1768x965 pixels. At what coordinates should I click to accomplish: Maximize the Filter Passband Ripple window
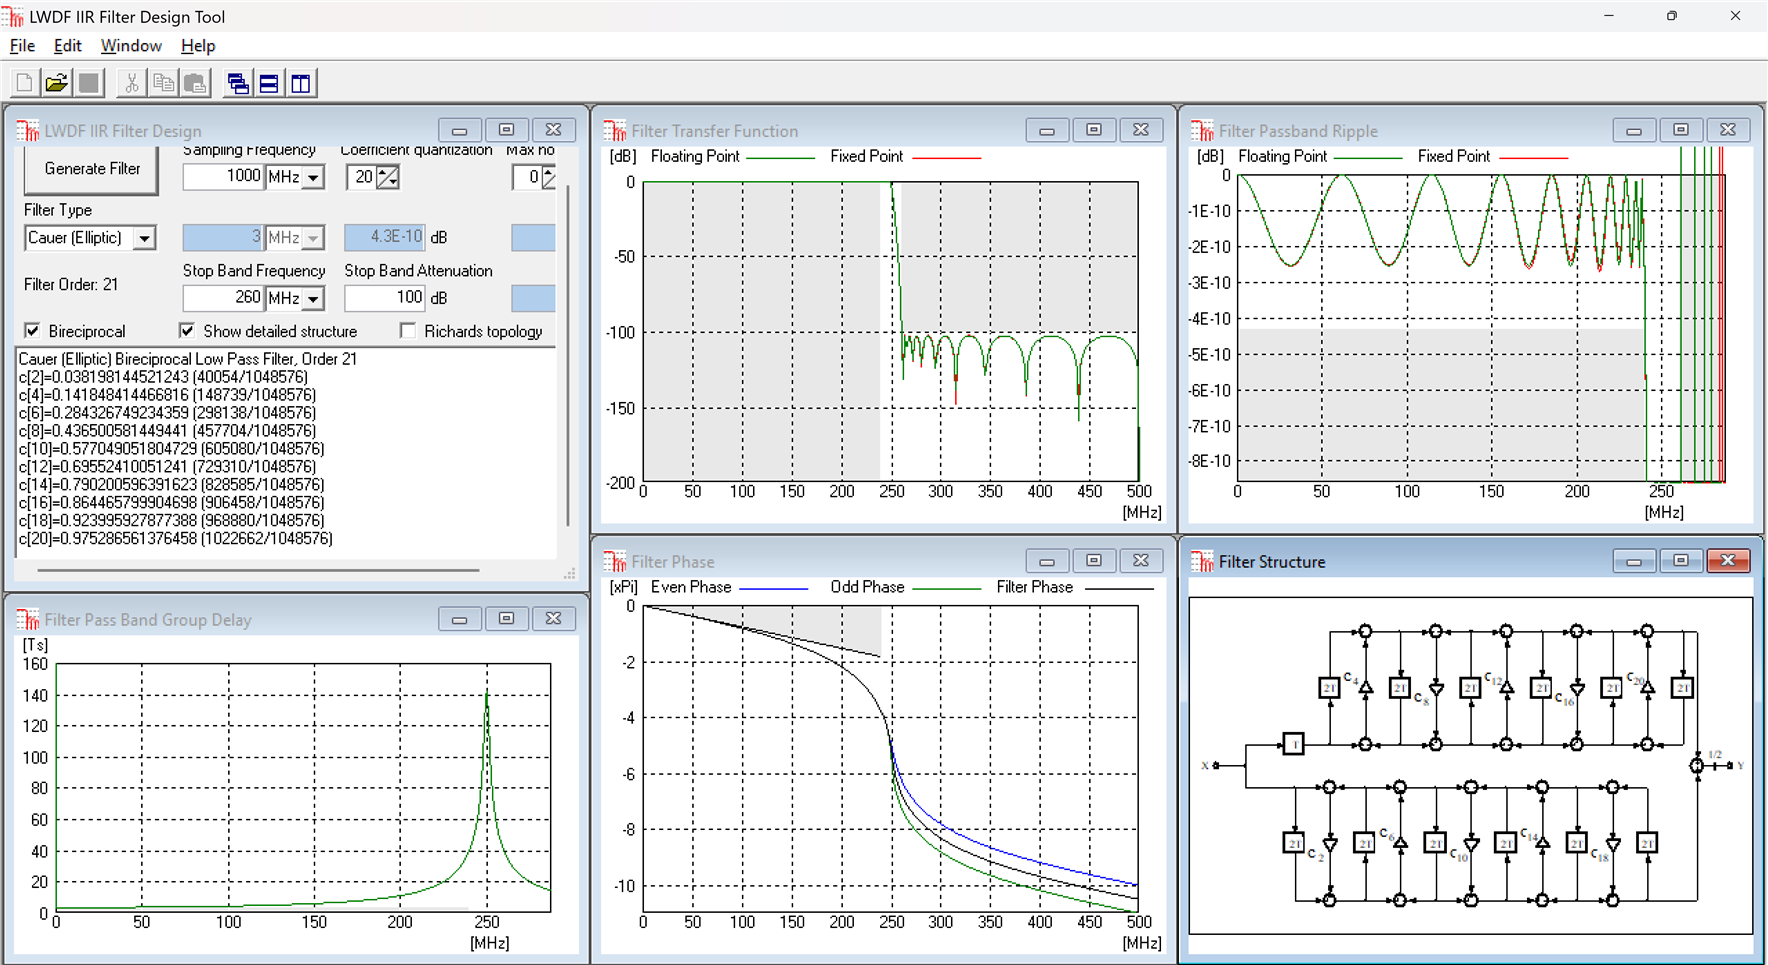tap(1681, 130)
